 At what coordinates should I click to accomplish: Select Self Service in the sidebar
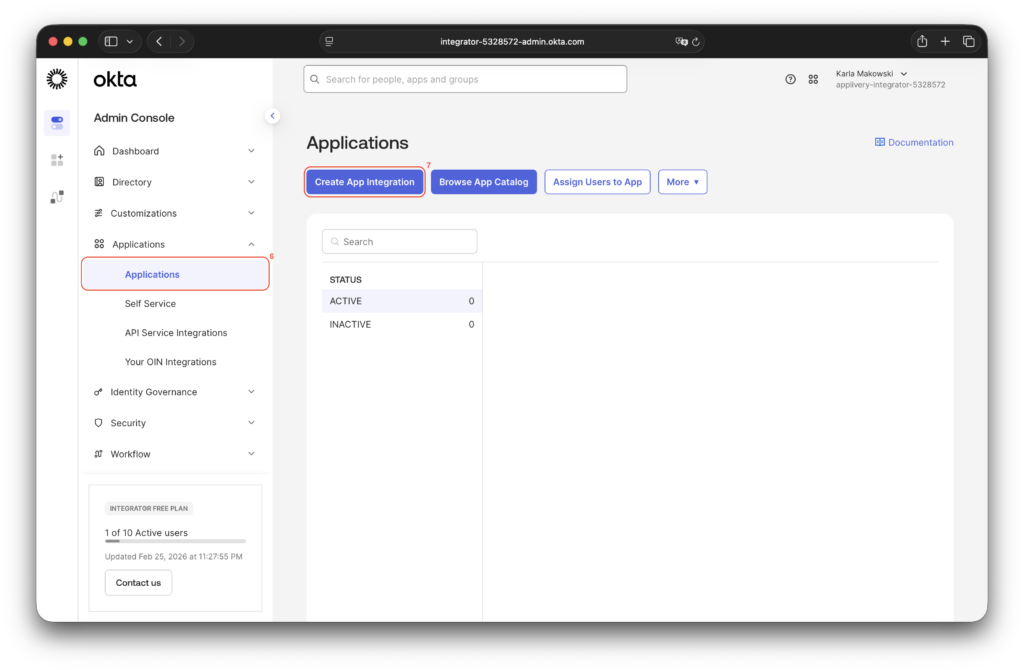pos(150,303)
